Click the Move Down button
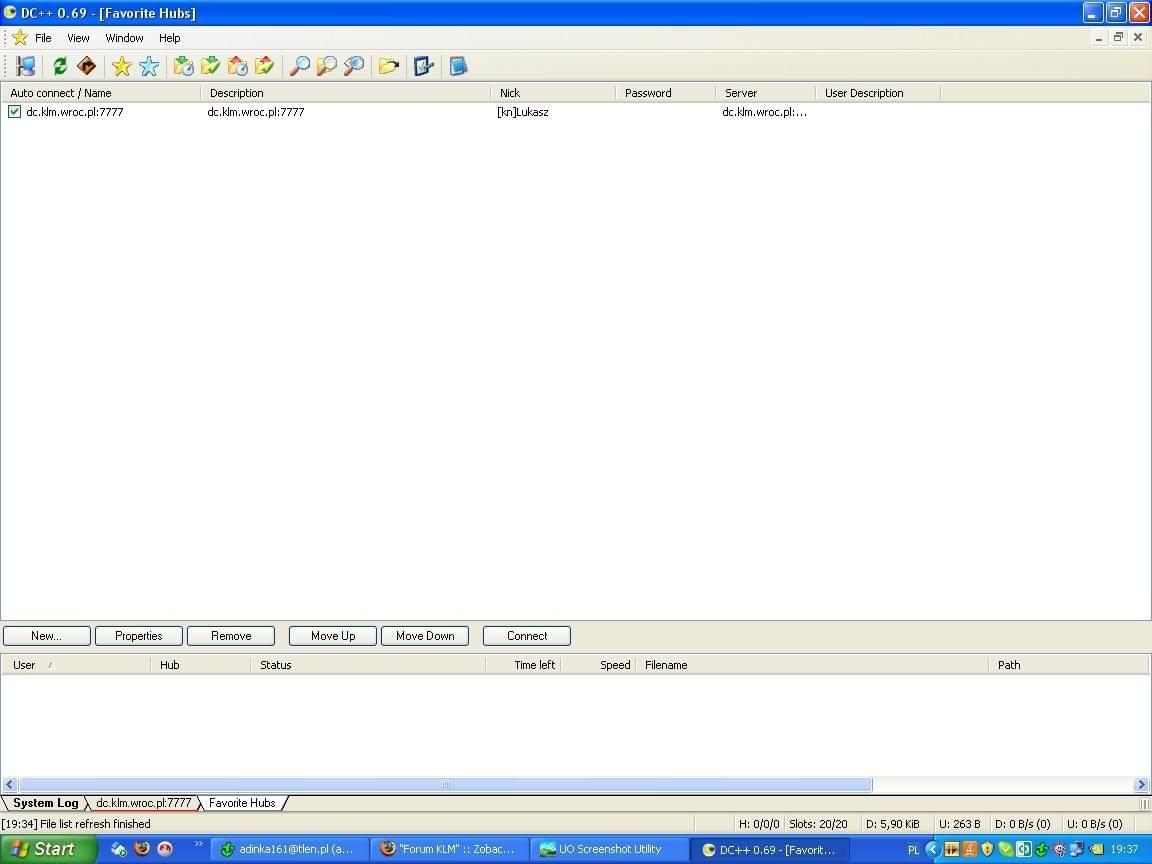Screen dimensions: 1152x864 [425, 636]
